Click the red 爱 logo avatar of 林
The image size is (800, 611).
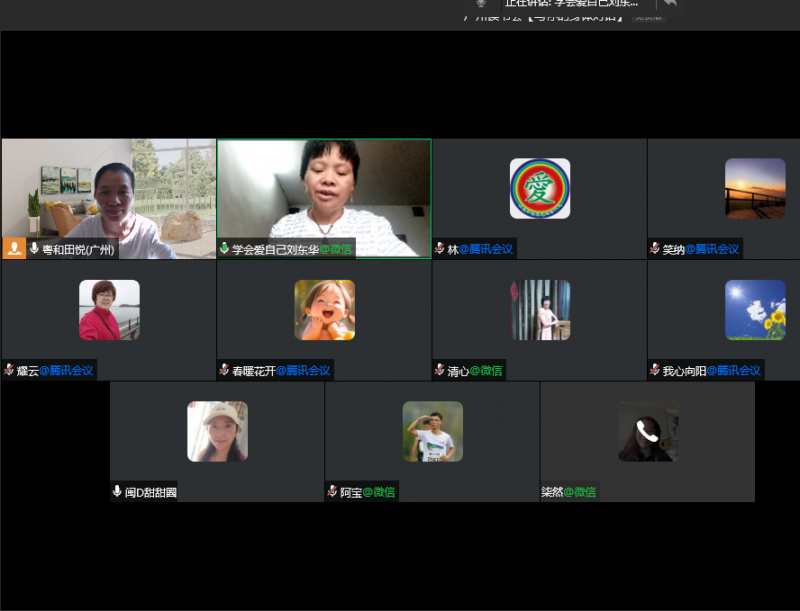click(540, 188)
